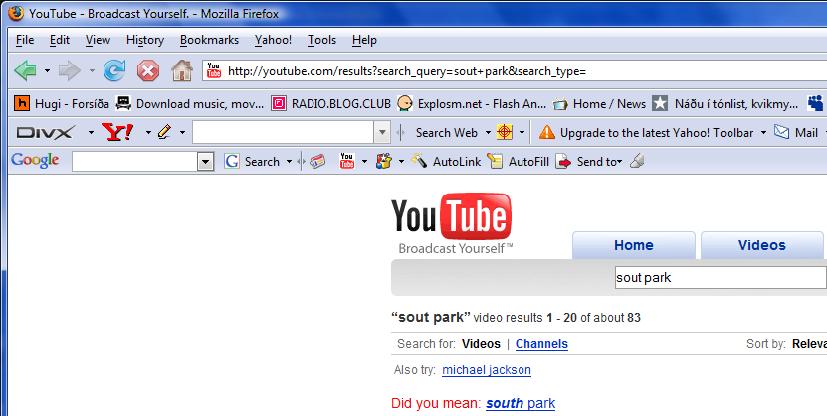Open the RADIO.BLOG.CLUB bookmark
The width and height of the screenshot is (827, 416).
pos(331,103)
